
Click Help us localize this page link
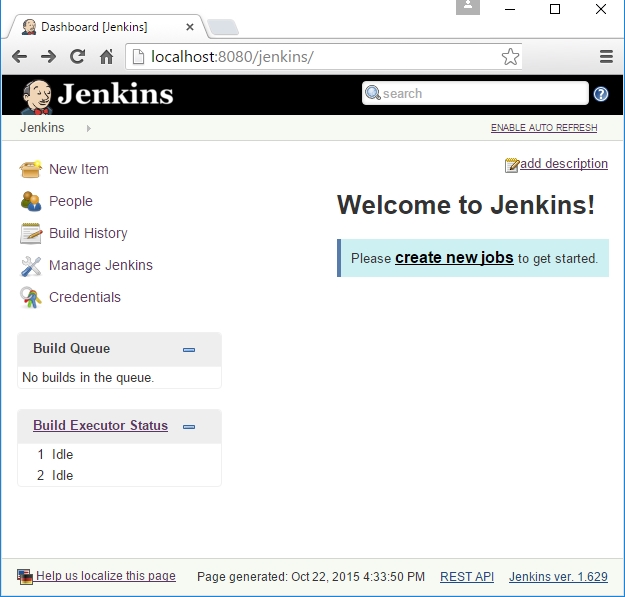coord(106,576)
